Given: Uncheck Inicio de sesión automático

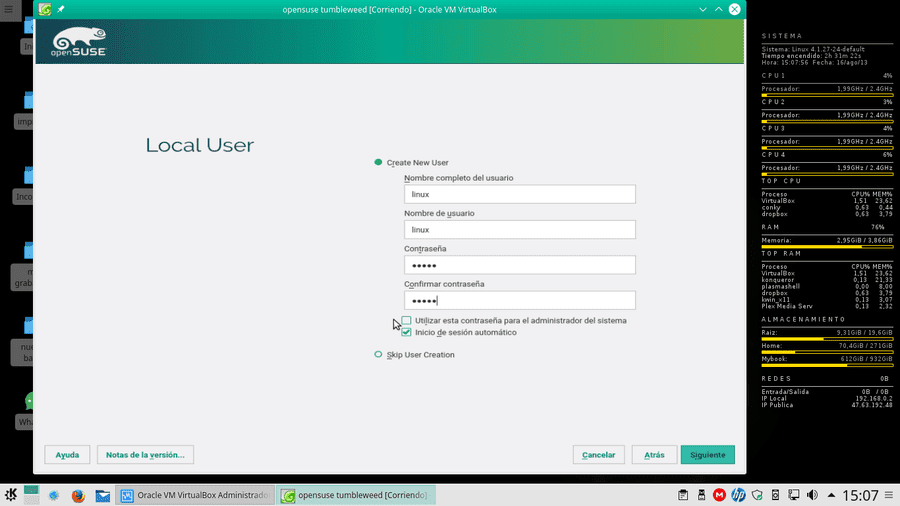Looking at the screenshot, I should click(x=406, y=332).
